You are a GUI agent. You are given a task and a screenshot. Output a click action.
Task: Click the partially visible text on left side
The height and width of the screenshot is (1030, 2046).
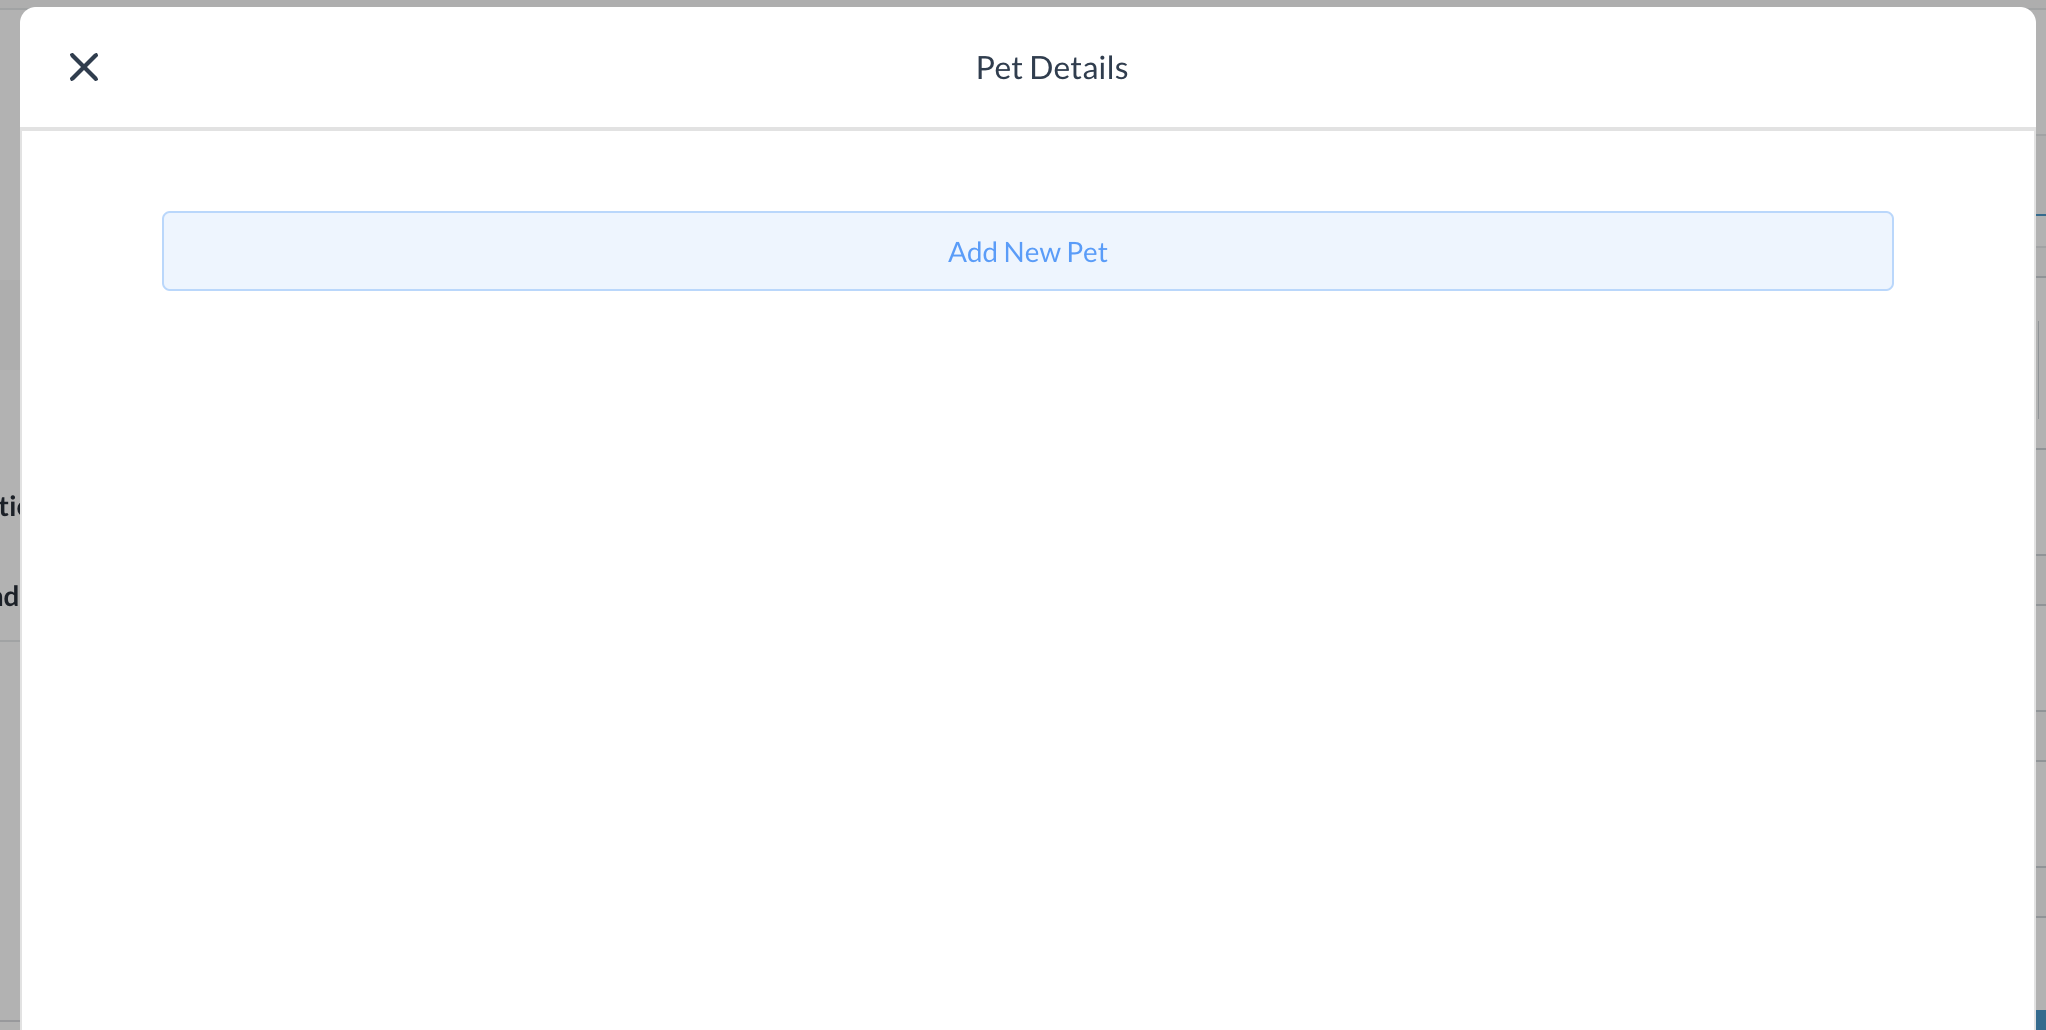coord(8,507)
